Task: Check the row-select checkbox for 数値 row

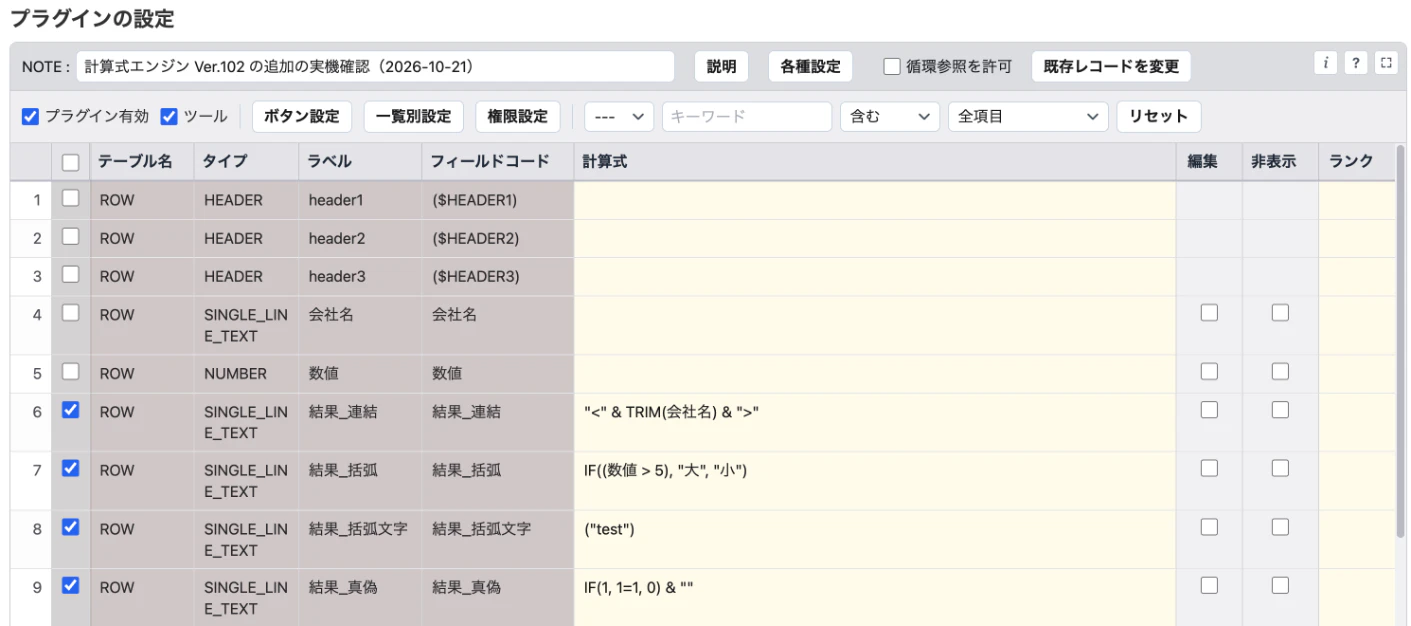Action: click(70, 372)
